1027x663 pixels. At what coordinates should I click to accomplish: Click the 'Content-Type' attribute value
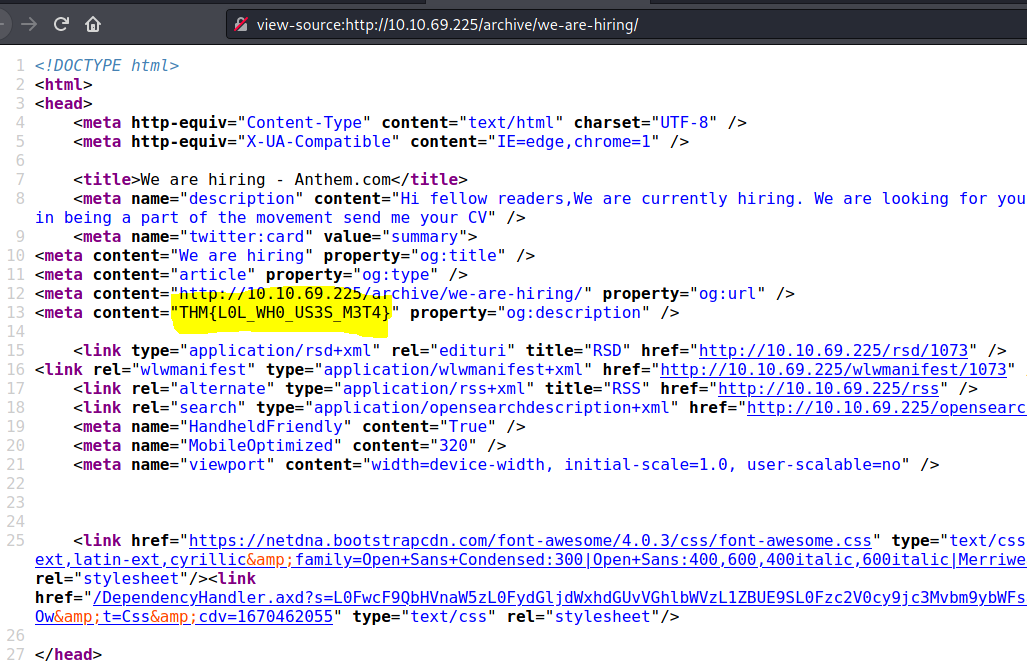point(303,123)
